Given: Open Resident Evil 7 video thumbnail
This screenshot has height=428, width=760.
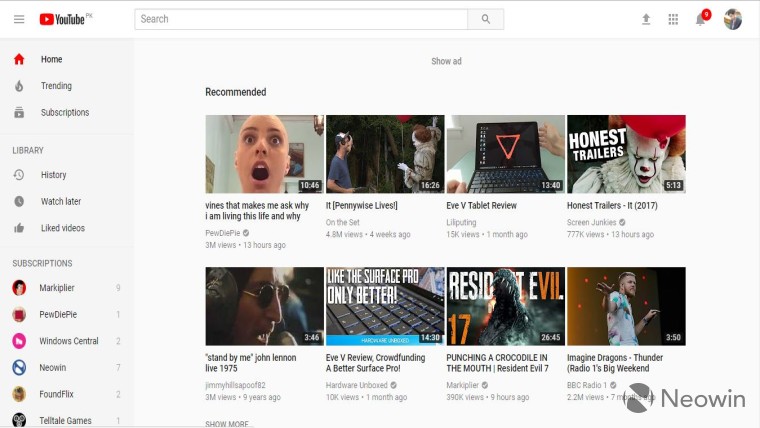Looking at the screenshot, I should click(506, 306).
